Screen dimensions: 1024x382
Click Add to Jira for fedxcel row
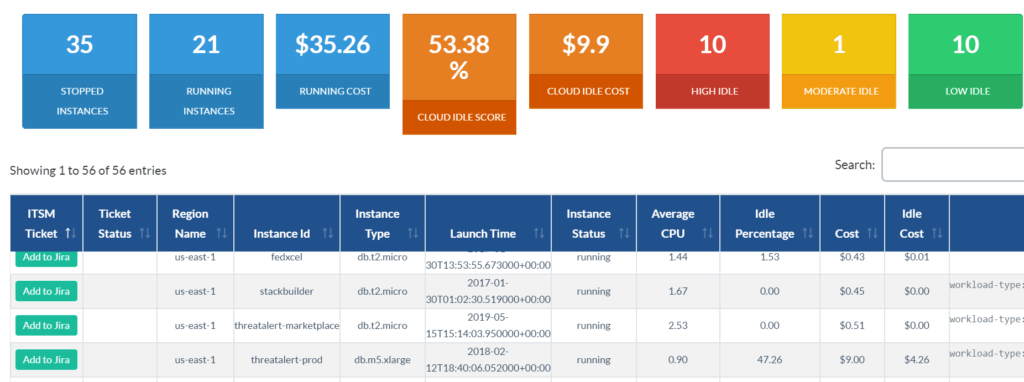point(46,258)
